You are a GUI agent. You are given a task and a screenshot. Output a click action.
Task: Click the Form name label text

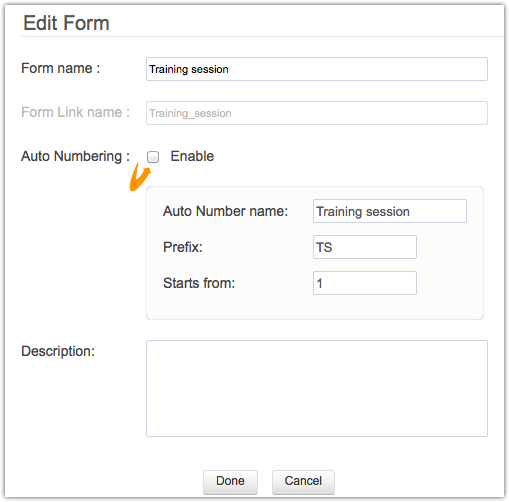pos(60,68)
